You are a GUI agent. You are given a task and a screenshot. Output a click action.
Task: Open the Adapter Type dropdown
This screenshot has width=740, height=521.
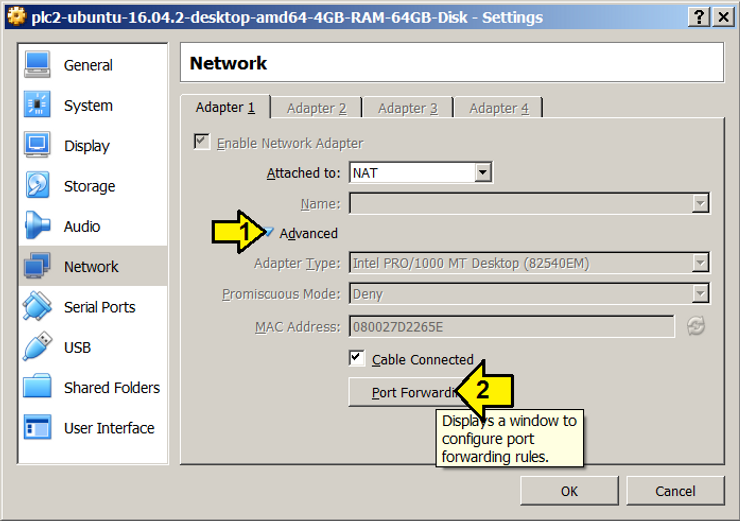tap(700, 263)
